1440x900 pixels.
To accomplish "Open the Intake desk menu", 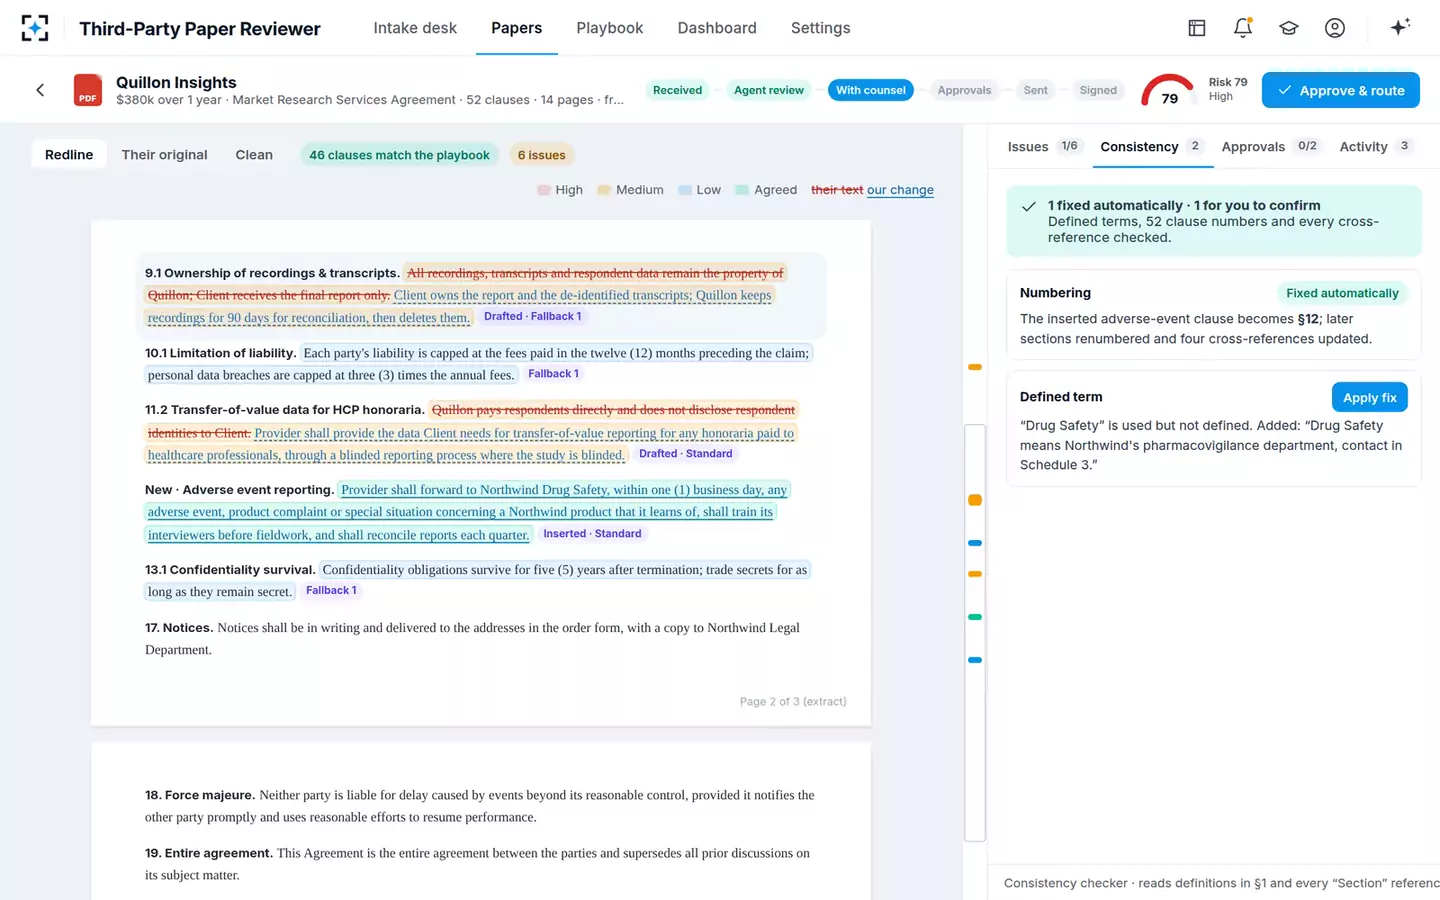I will (x=415, y=28).
